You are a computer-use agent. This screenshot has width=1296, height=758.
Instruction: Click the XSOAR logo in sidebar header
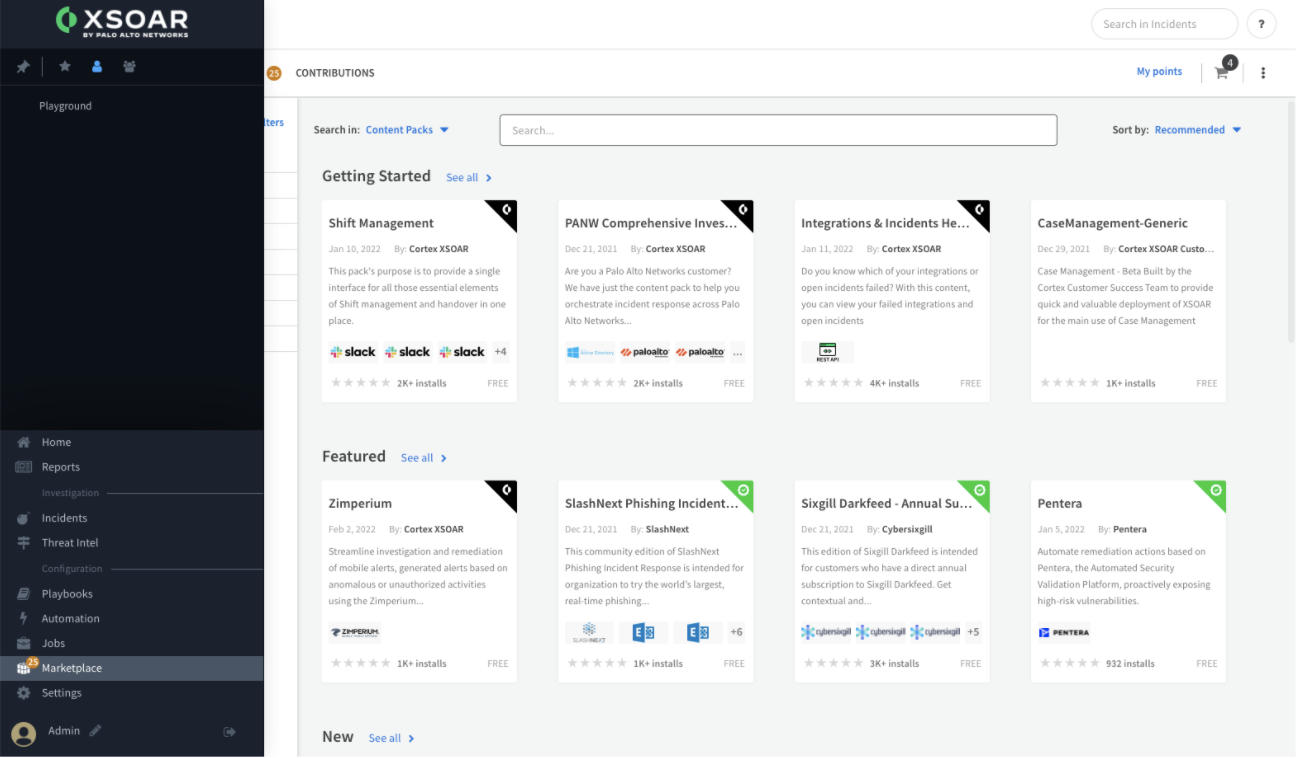(x=121, y=20)
